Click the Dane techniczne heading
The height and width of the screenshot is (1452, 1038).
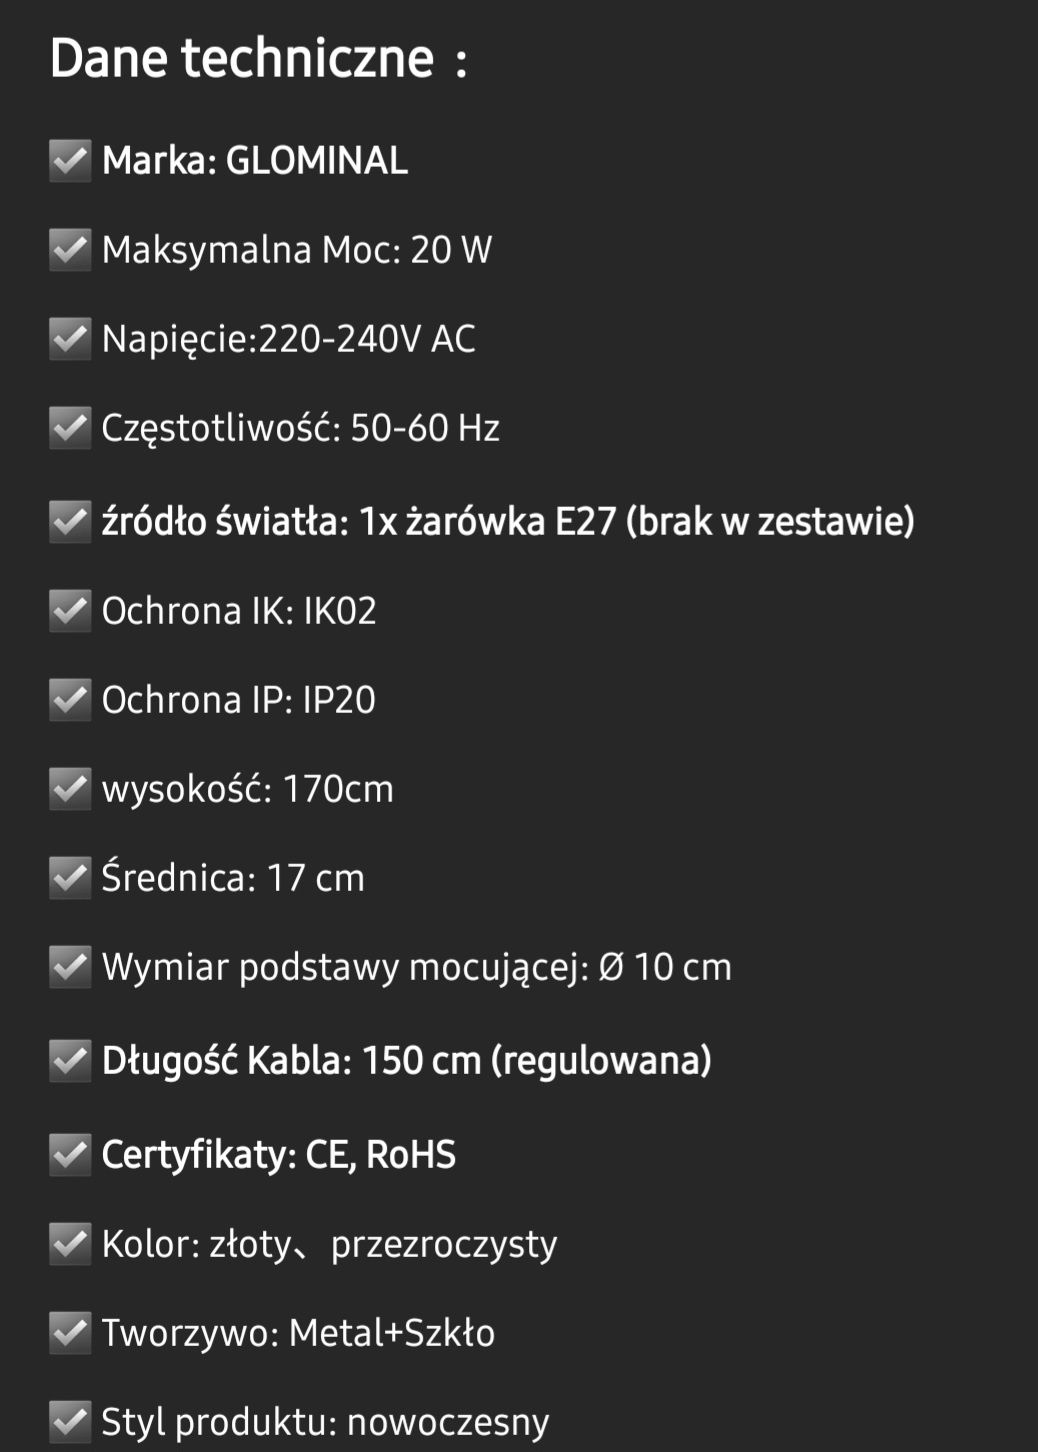(x=258, y=58)
